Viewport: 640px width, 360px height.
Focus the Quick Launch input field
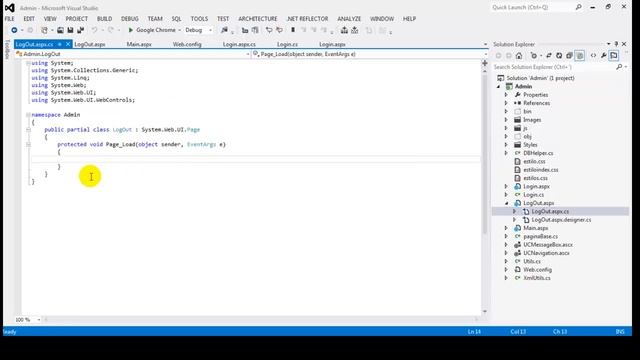531,7
